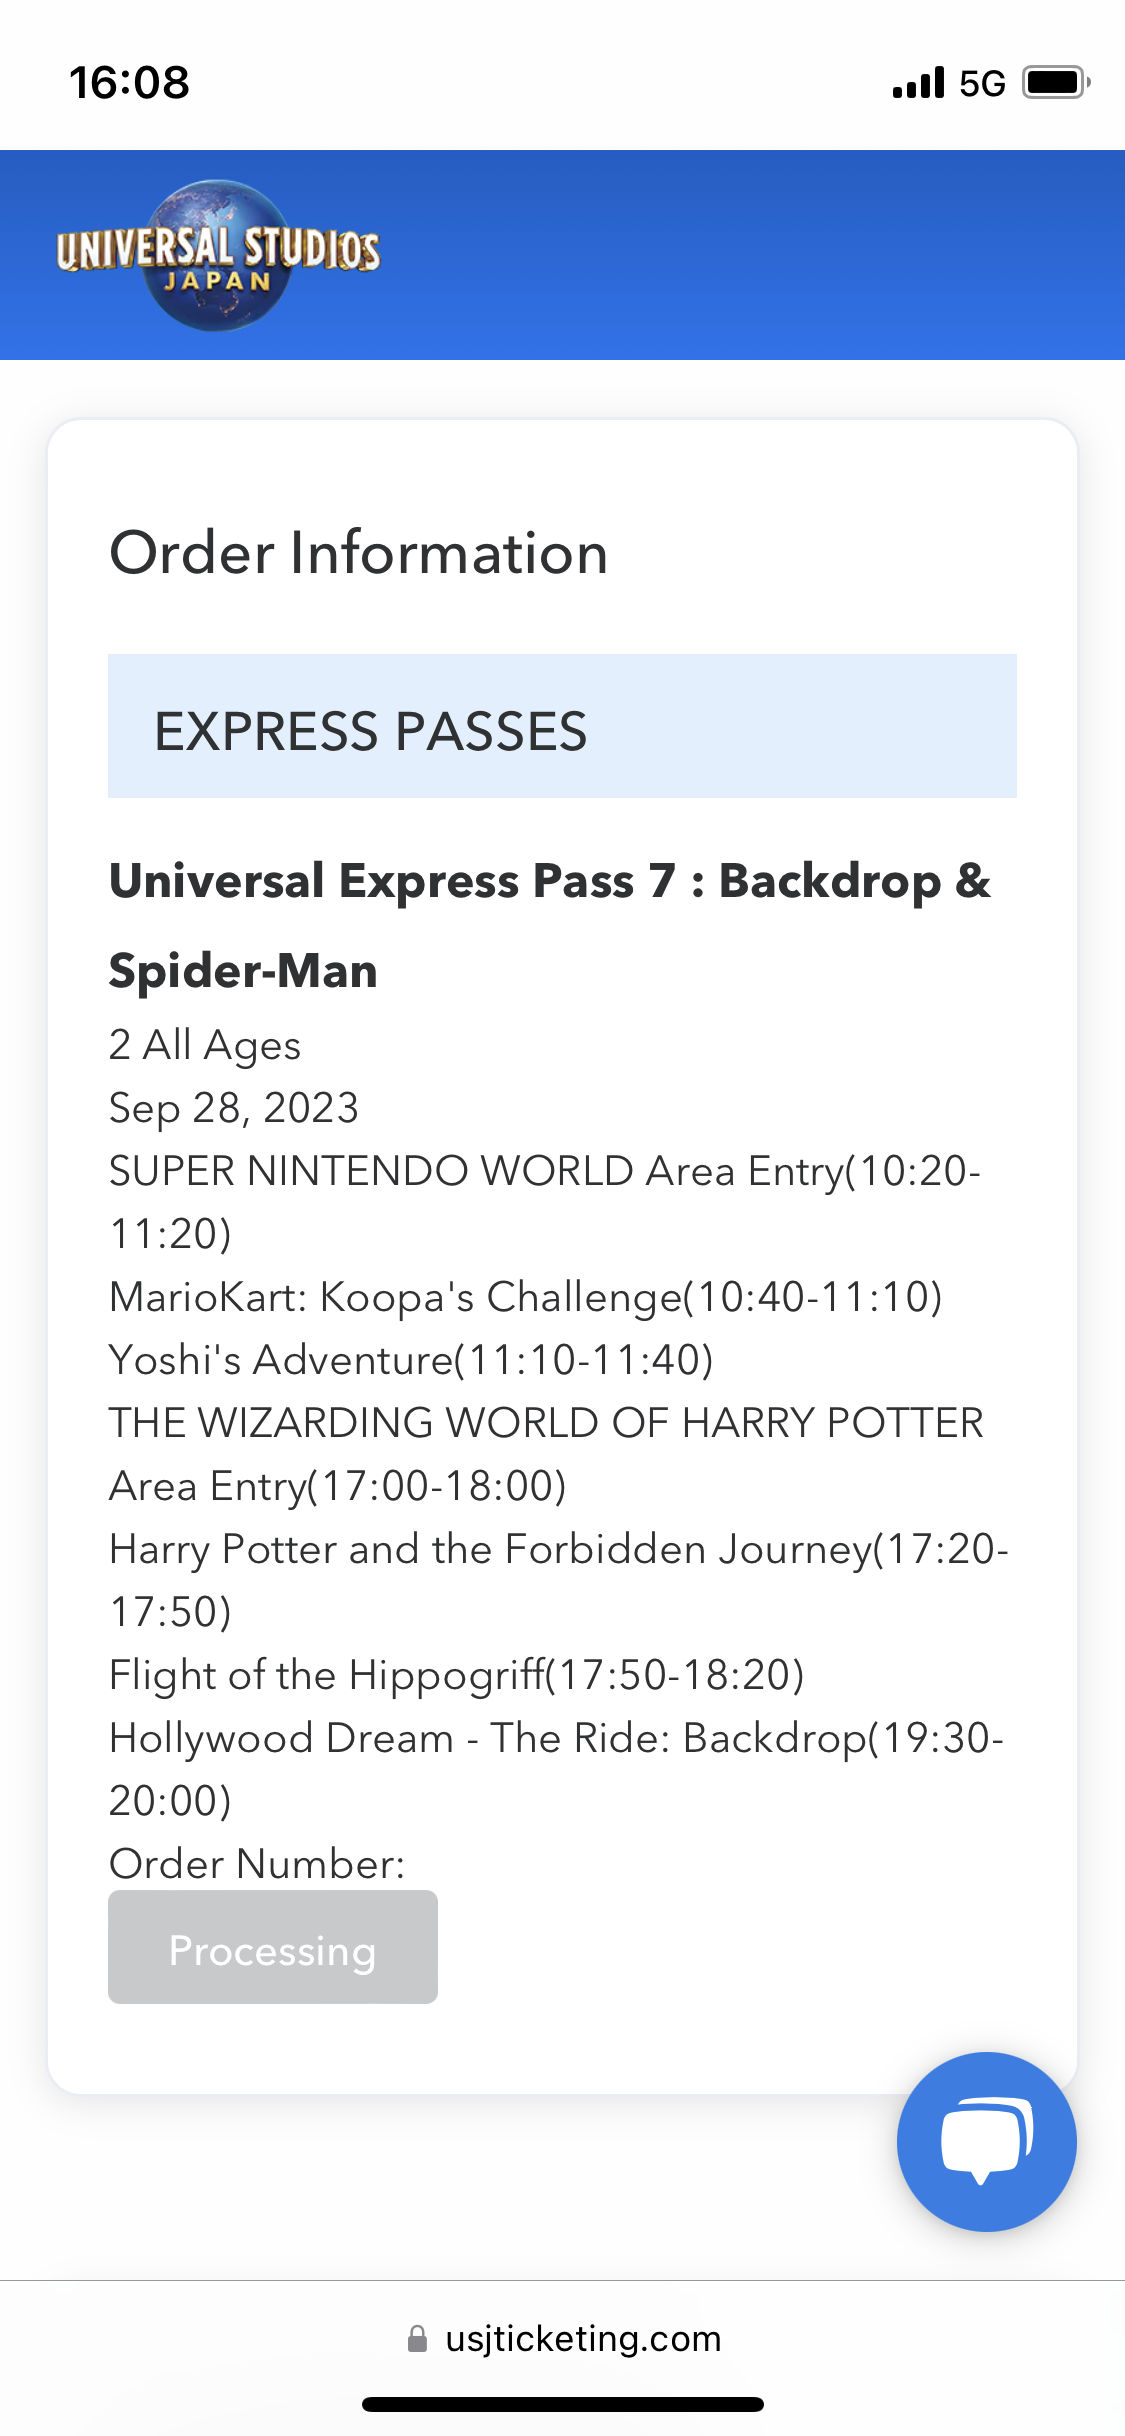Viewport: 1125px width, 2436px height.
Task: Tap the Flight of the Hippogriff entry
Action: coord(456,1675)
